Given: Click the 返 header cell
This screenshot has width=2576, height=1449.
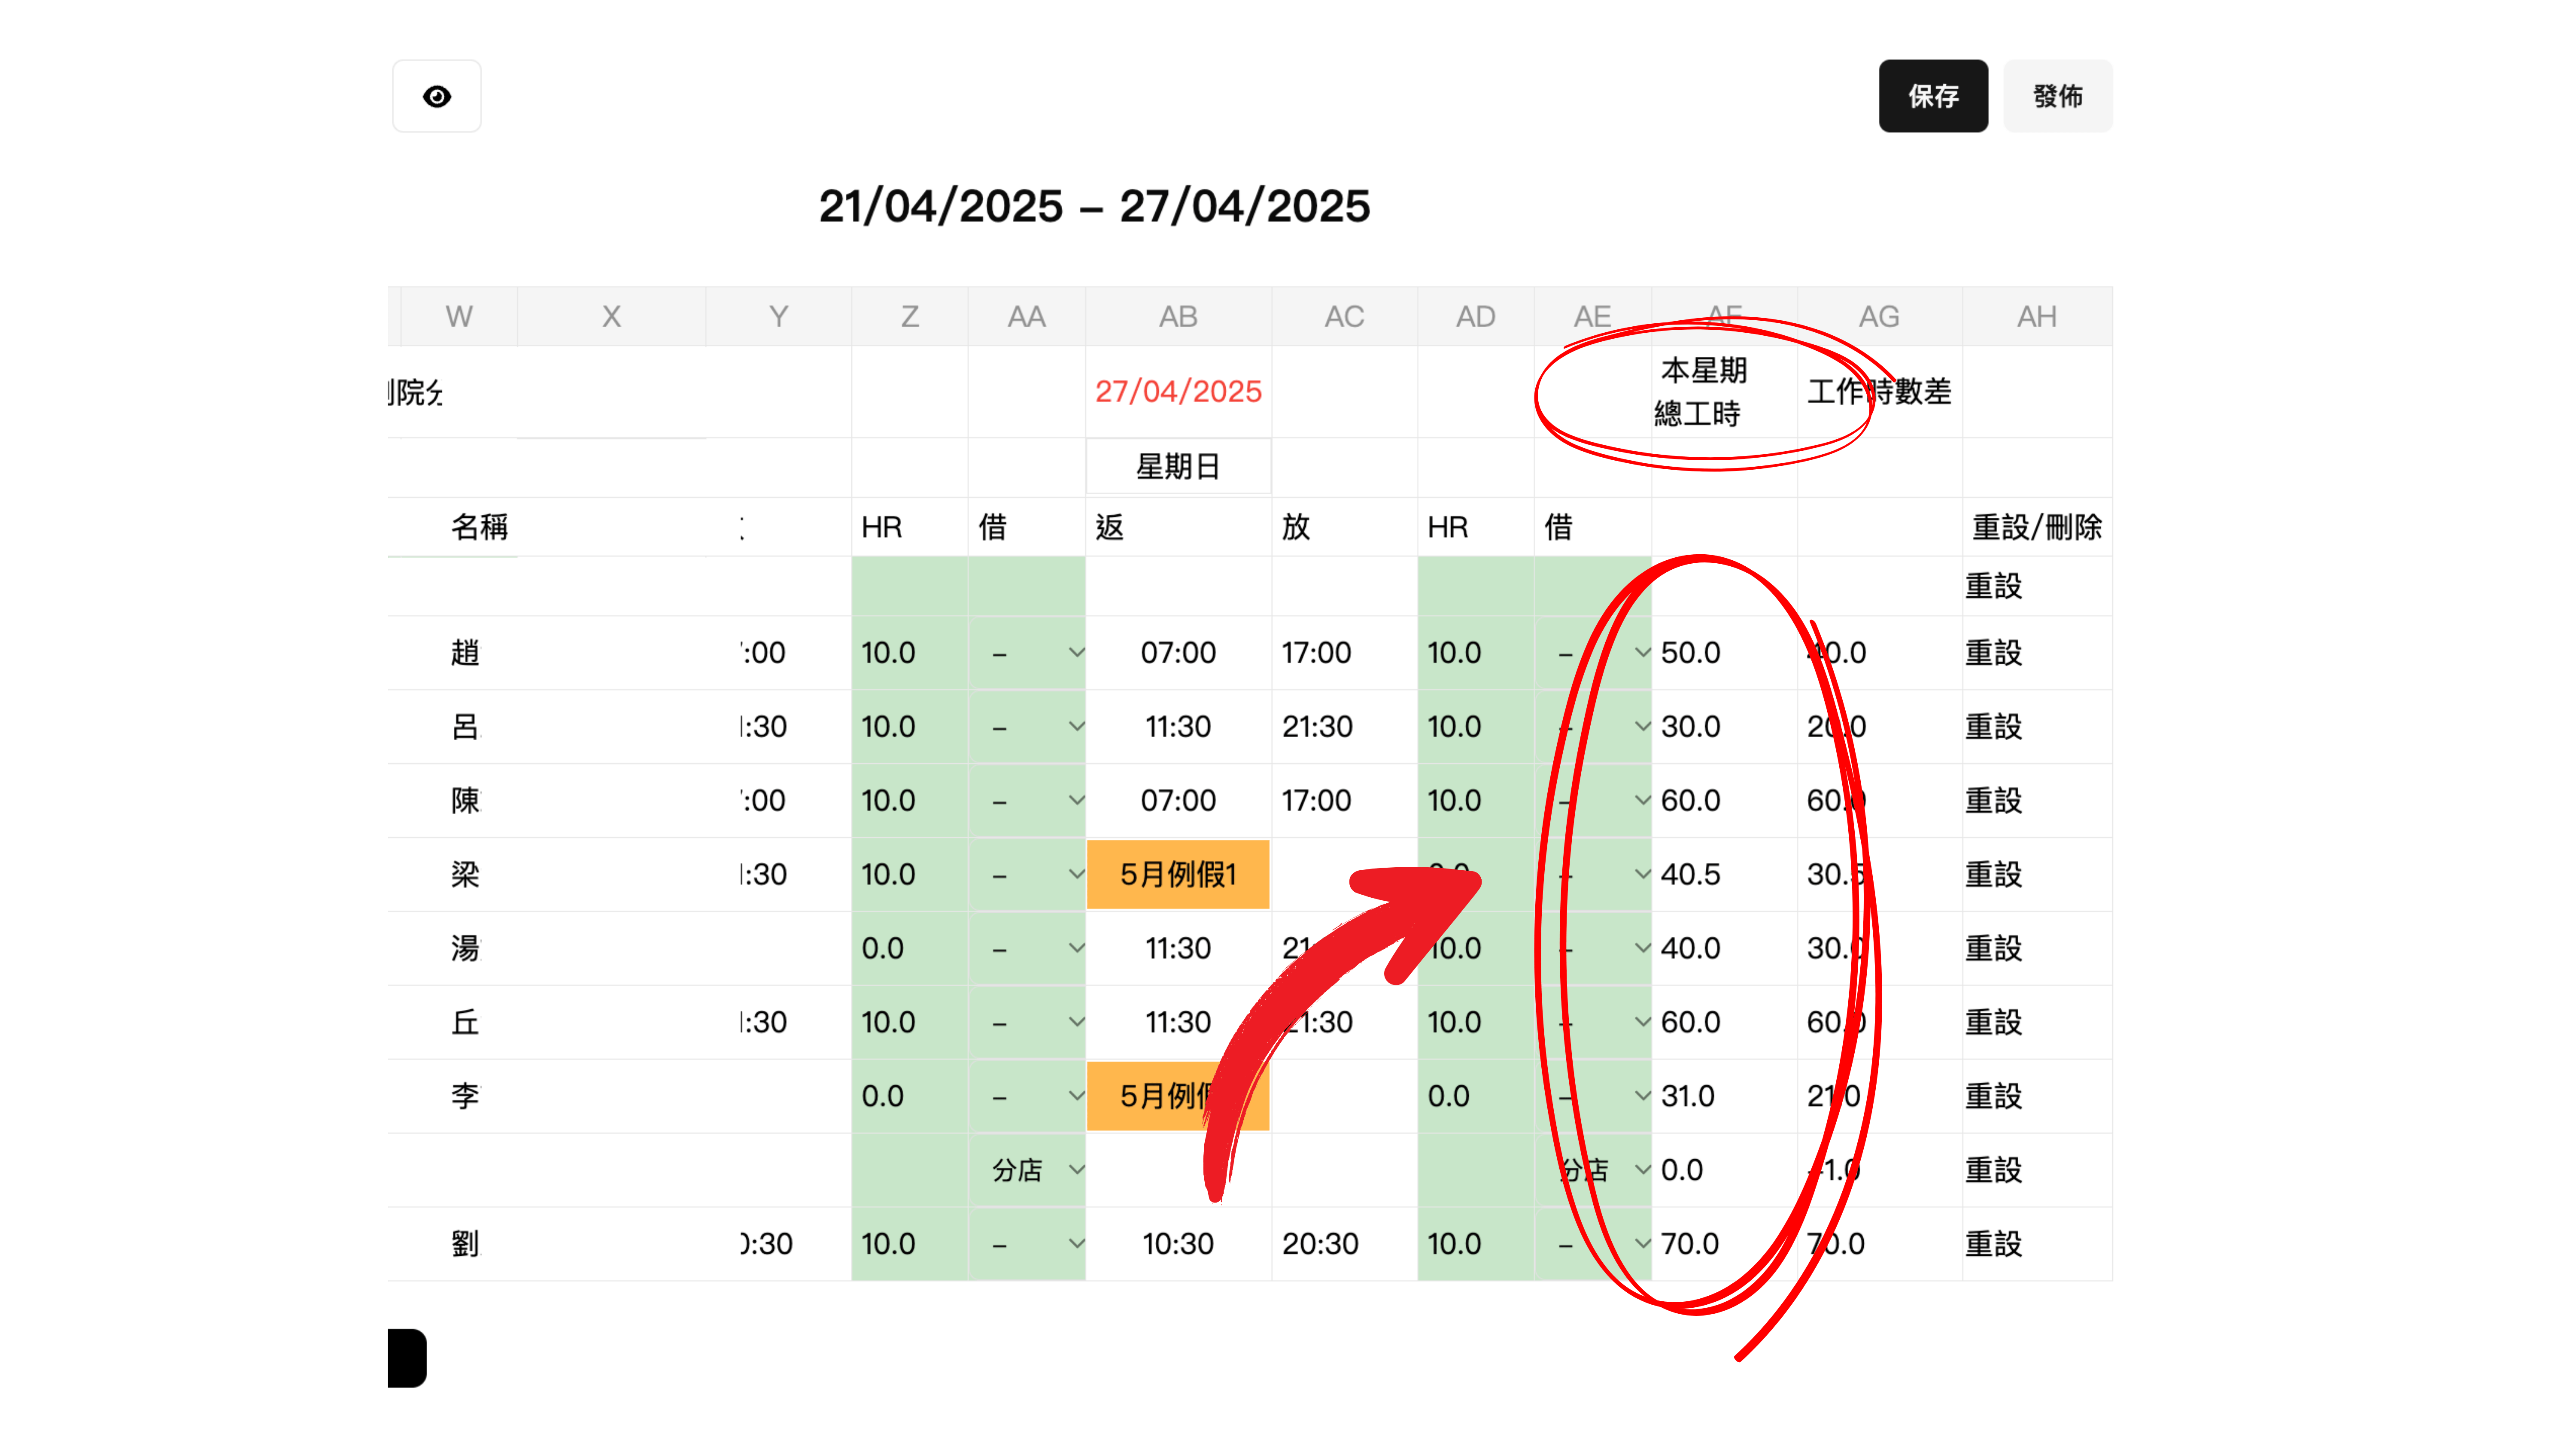Looking at the screenshot, I should click(x=1178, y=527).
